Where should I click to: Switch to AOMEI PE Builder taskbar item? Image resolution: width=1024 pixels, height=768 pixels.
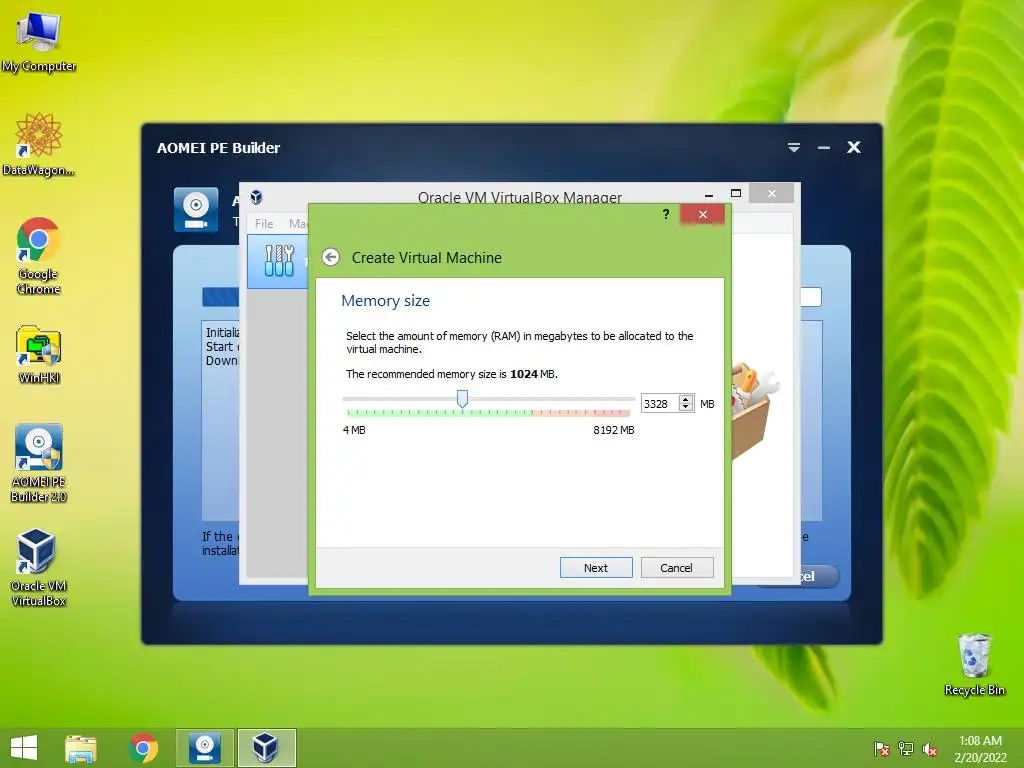[204, 748]
